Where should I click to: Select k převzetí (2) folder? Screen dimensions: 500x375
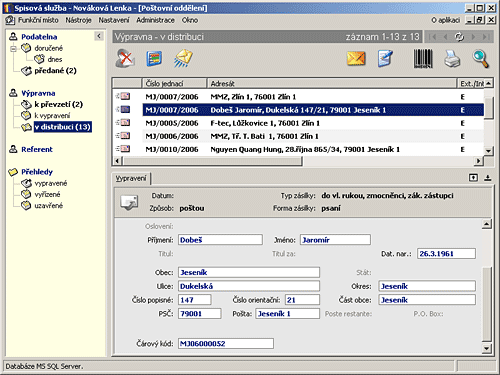click(x=58, y=104)
